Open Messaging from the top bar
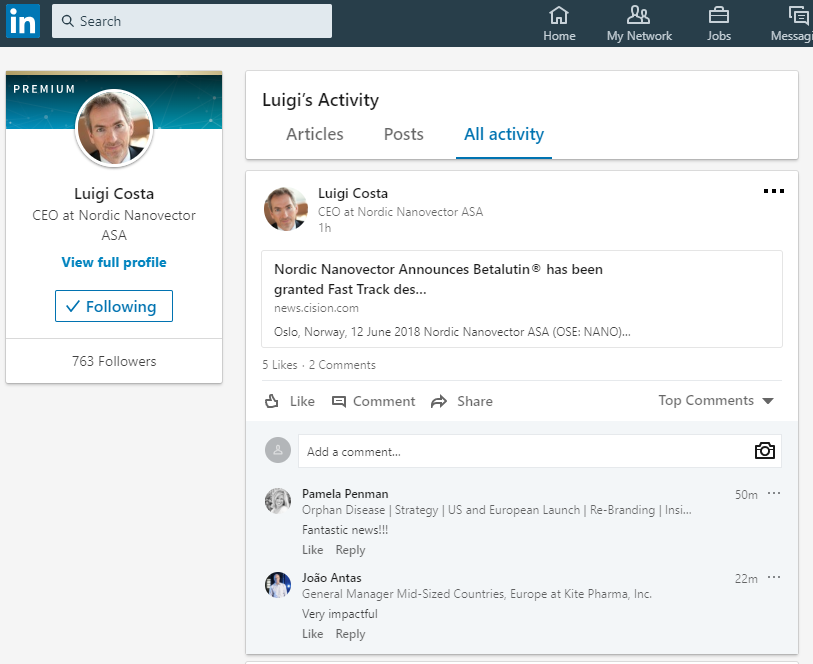 792,24
